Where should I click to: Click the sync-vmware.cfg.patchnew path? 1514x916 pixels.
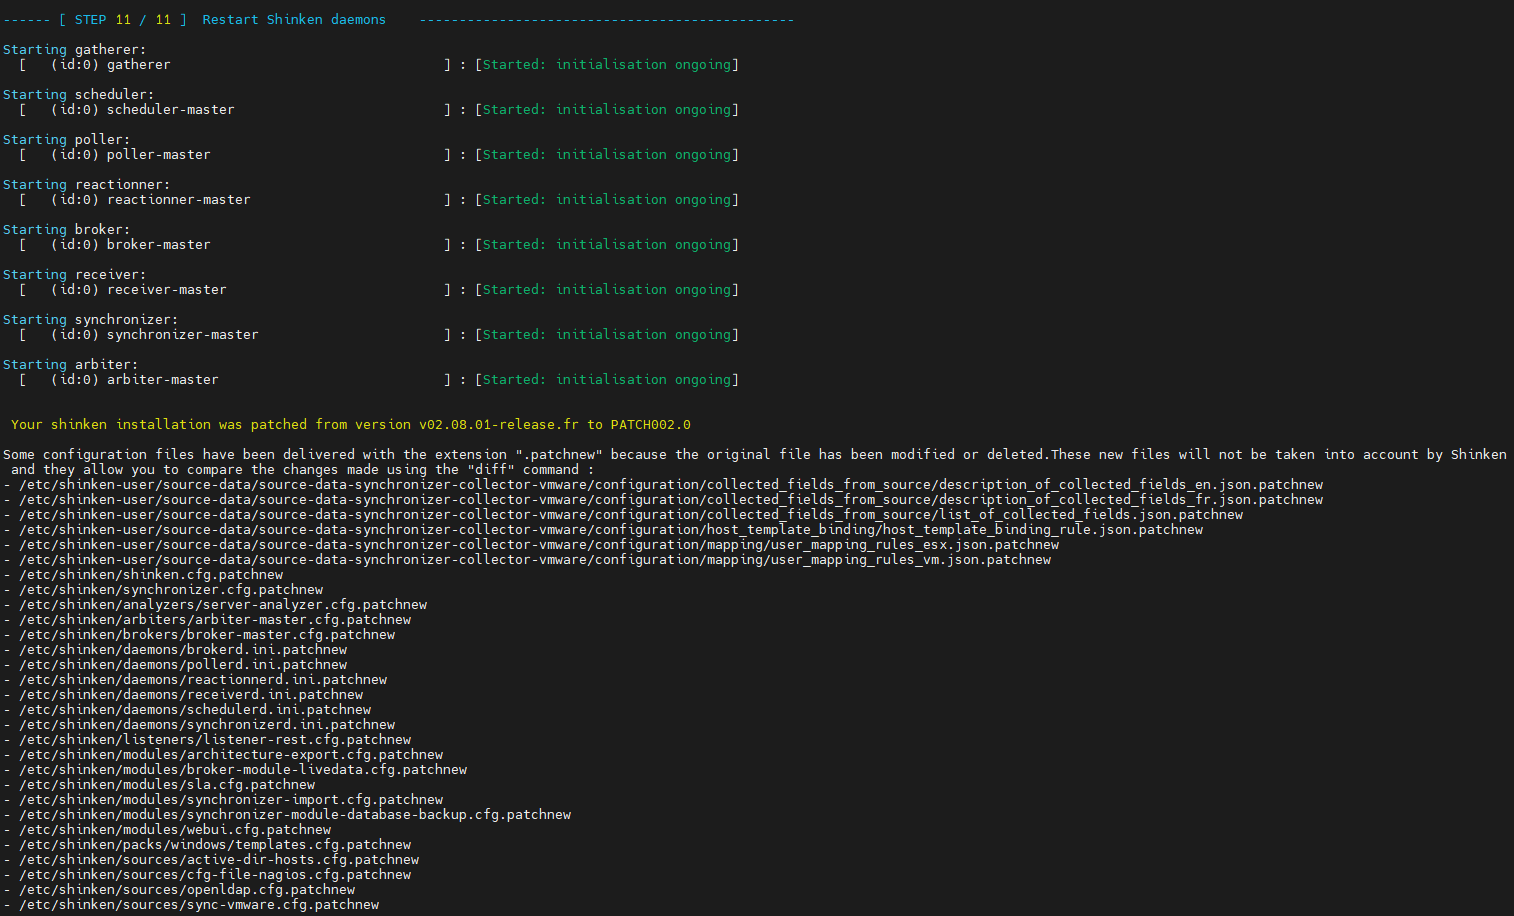[198, 905]
